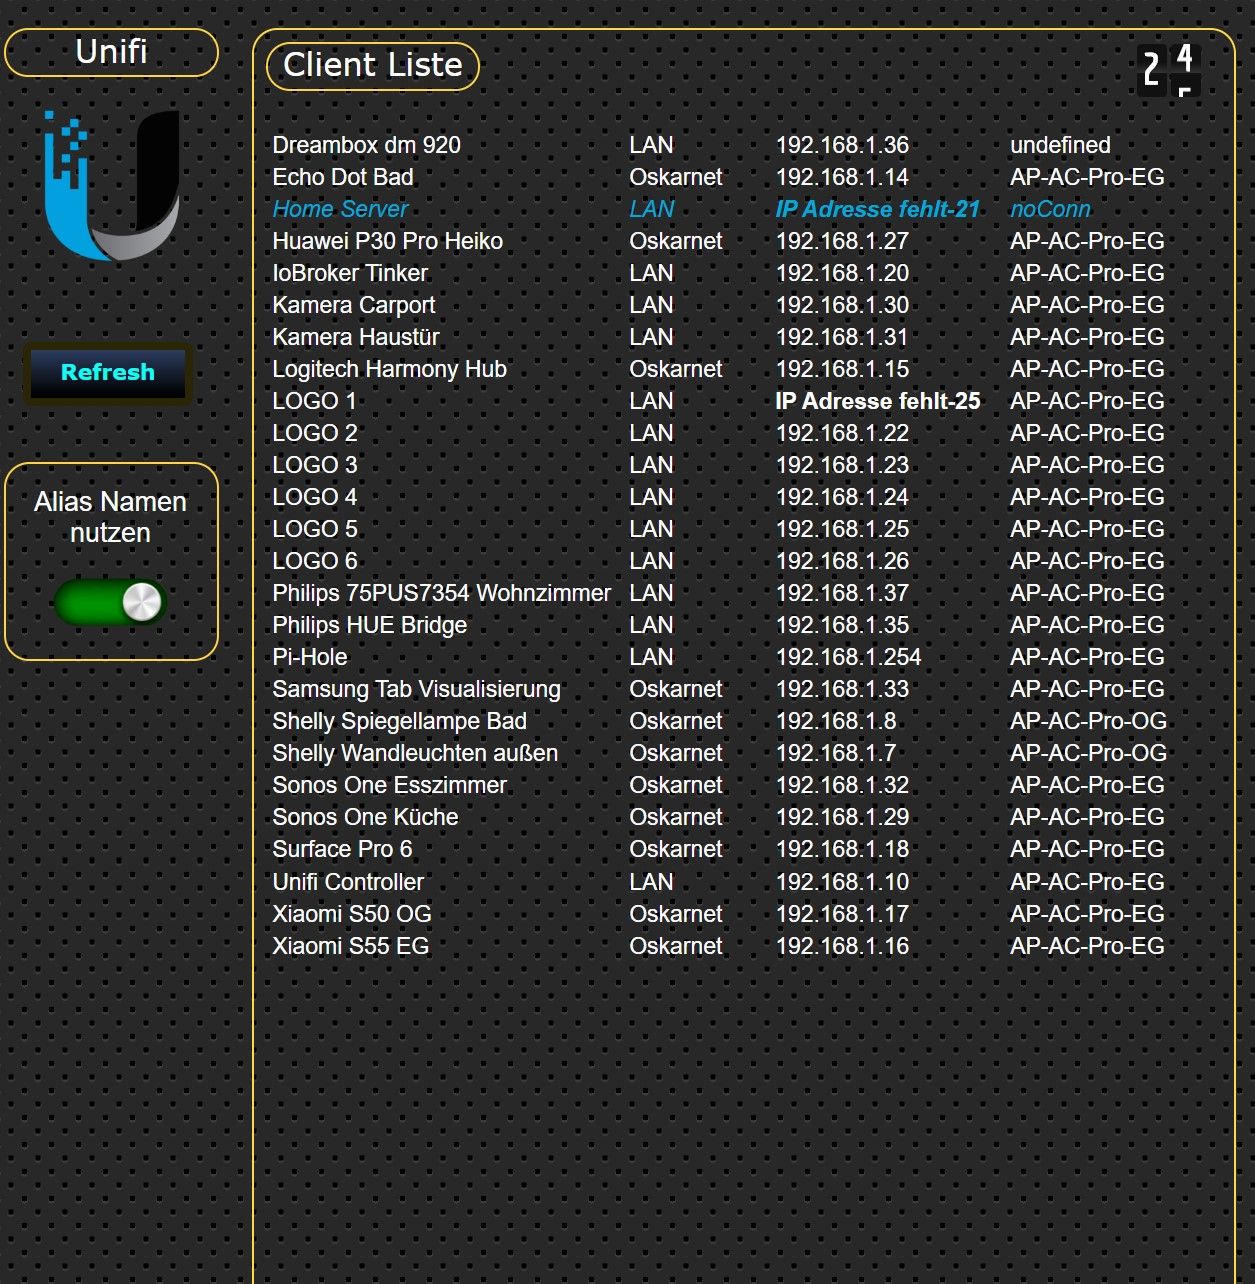Click the IP address 192.168.1.10
The width and height of the screenshot is (1255, 1284).
tap(842, 882)
